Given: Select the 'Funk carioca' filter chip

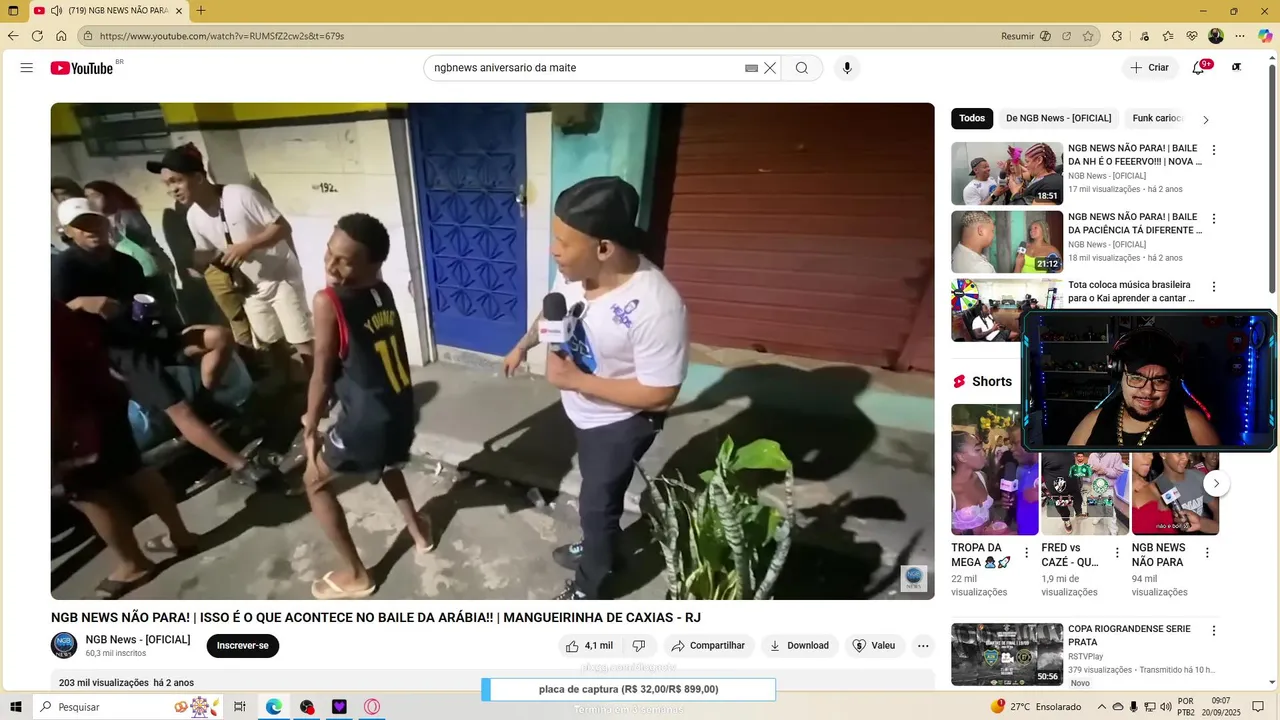Looking at the screenshot, I should (1157, 118).
